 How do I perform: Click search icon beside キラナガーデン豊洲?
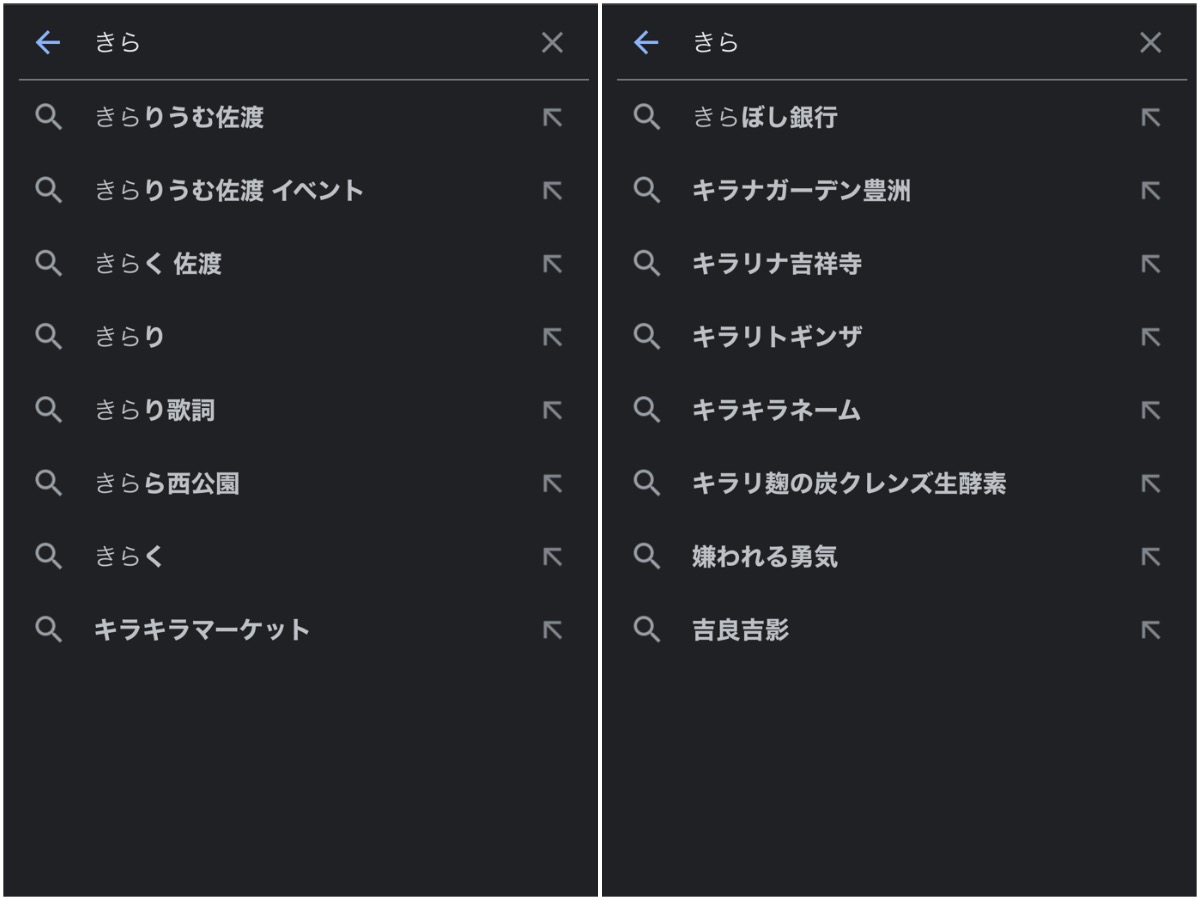pyautogui.click(x=647, y=190)
